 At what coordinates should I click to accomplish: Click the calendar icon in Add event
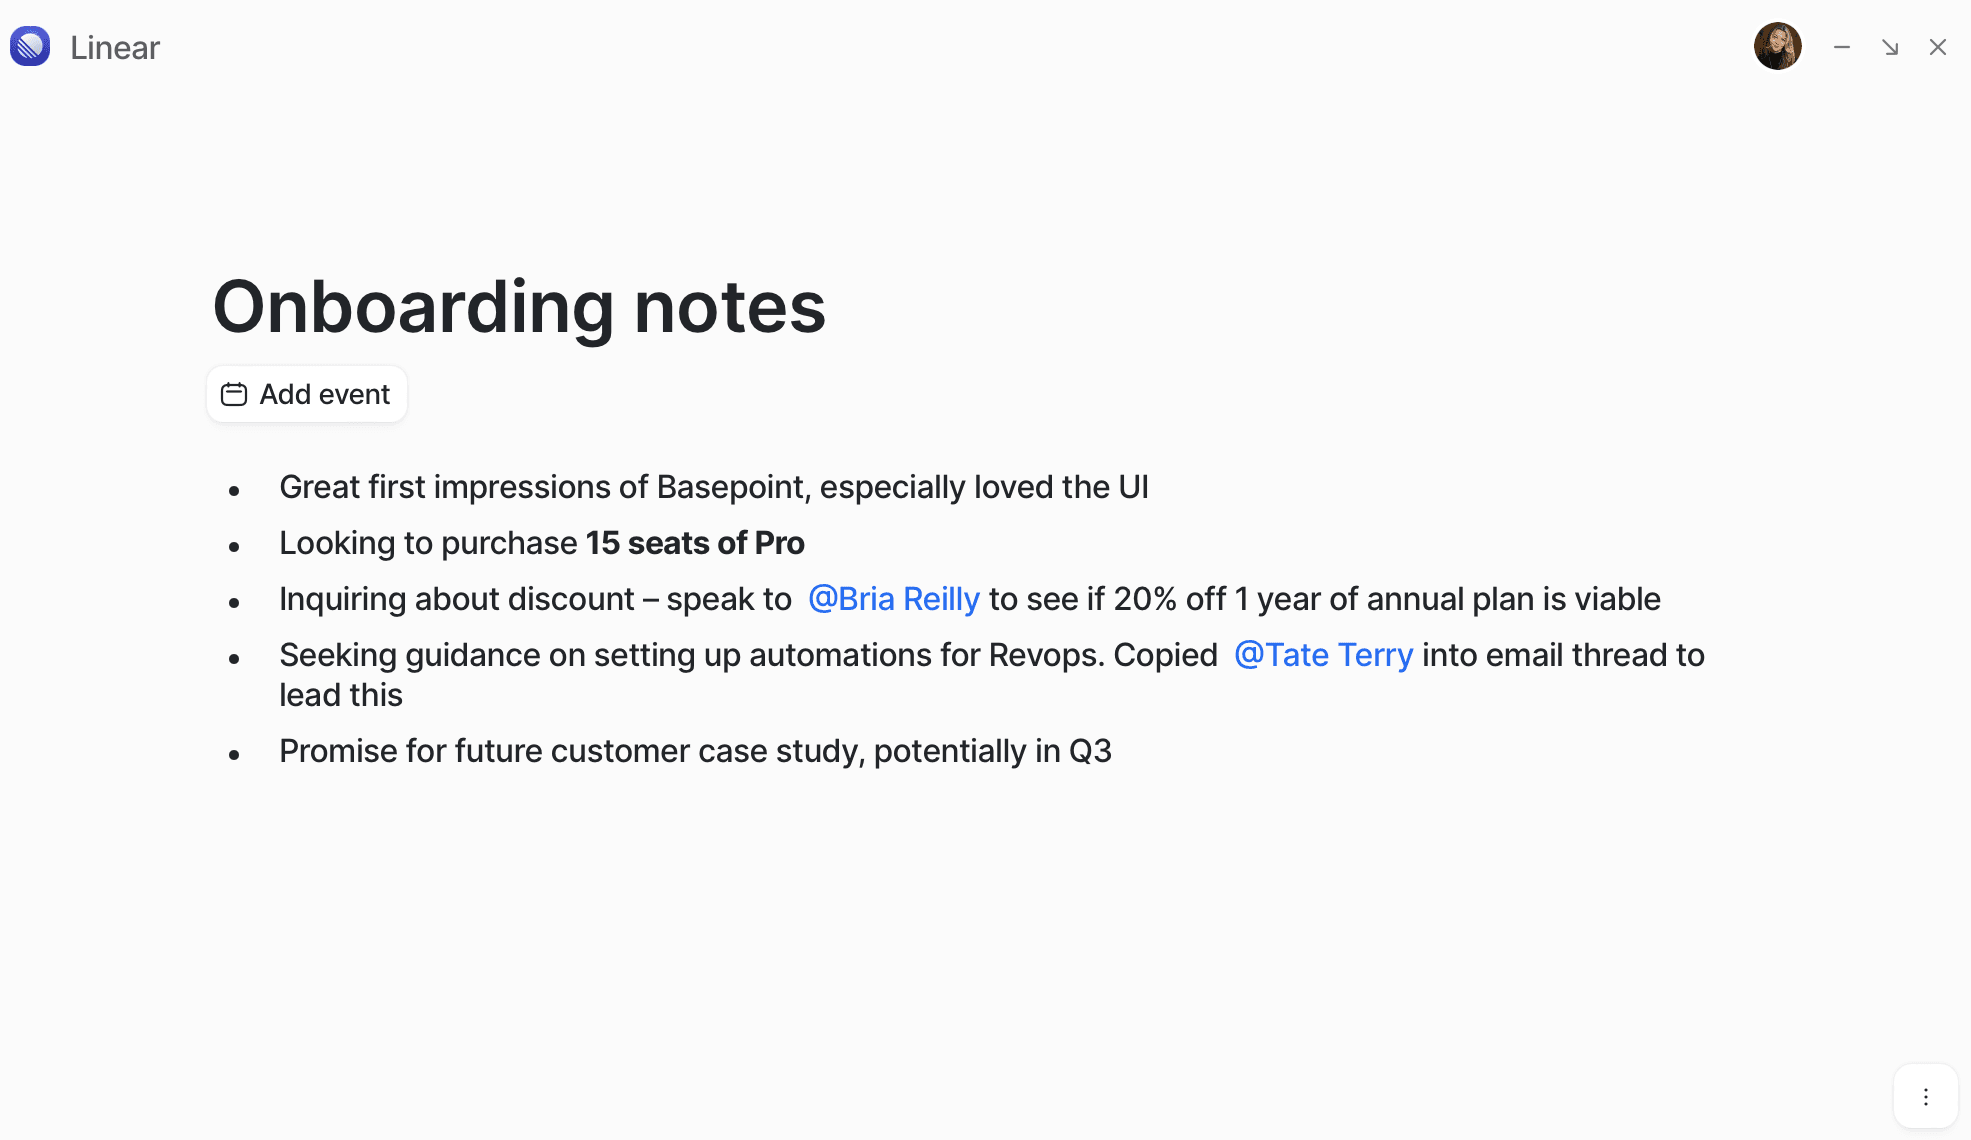[234, 394]
